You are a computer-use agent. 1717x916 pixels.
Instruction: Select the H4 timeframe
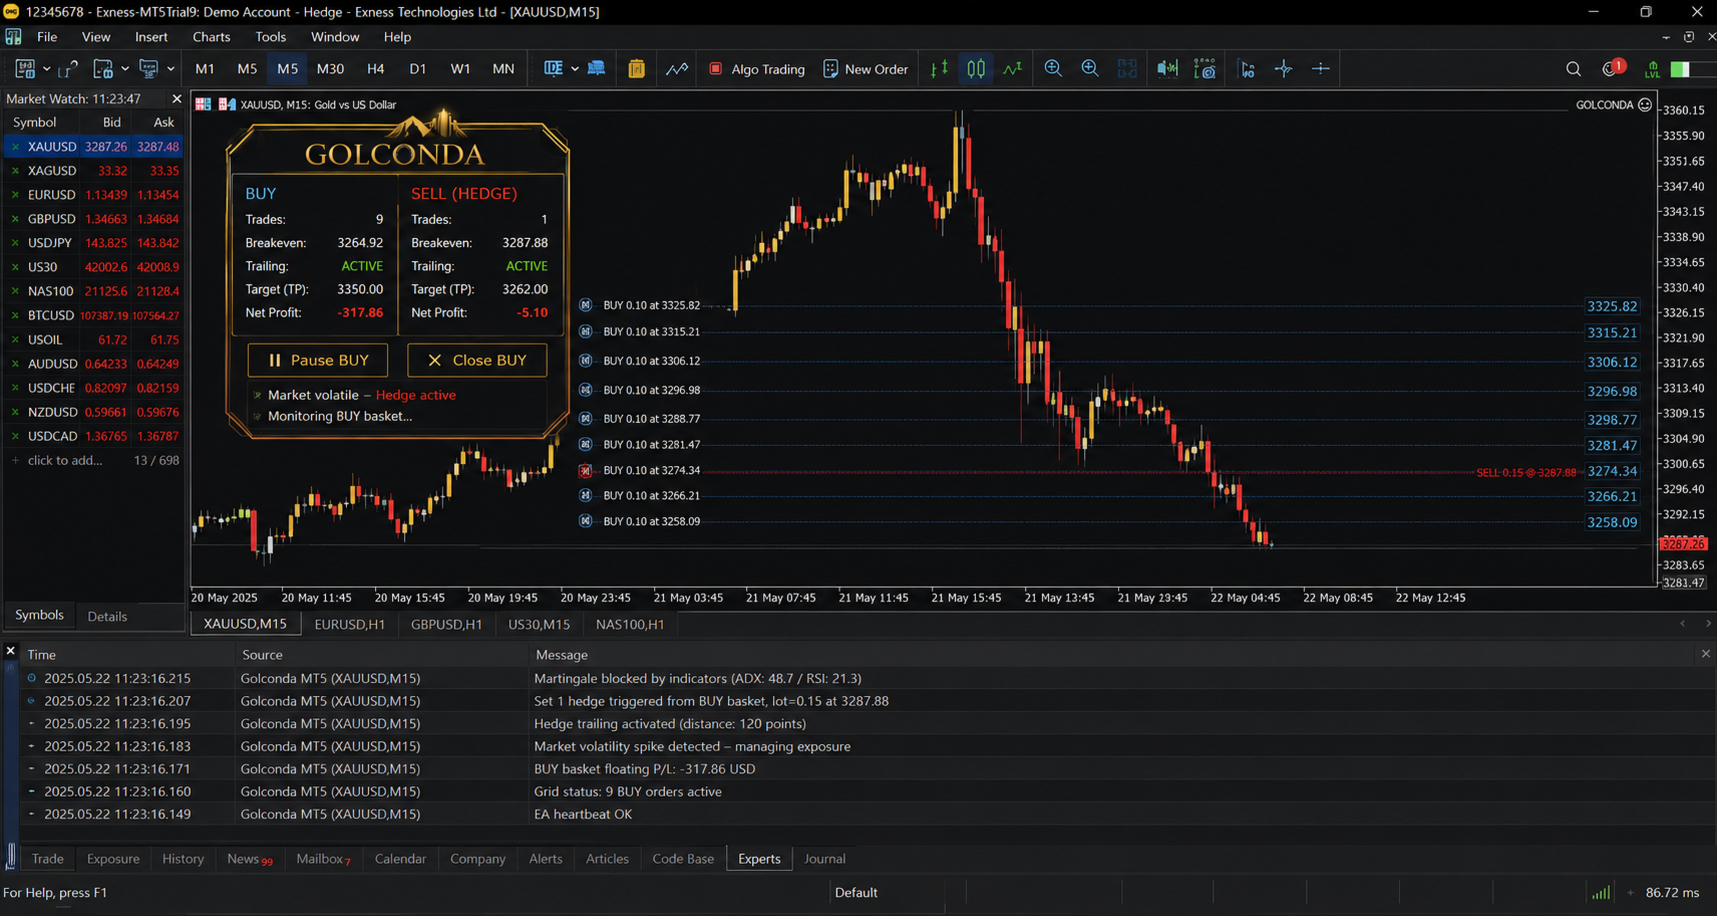coord(375,69)
